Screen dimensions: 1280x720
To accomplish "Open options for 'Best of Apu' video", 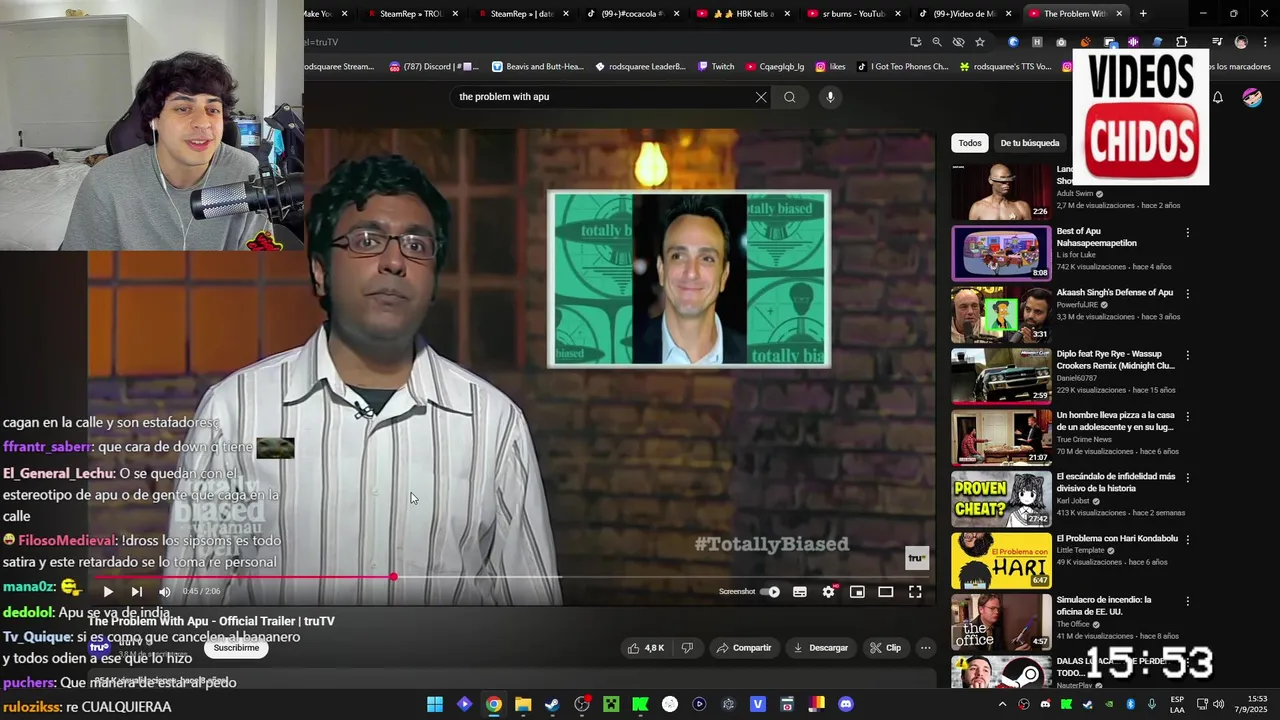I will (1188, 232).
